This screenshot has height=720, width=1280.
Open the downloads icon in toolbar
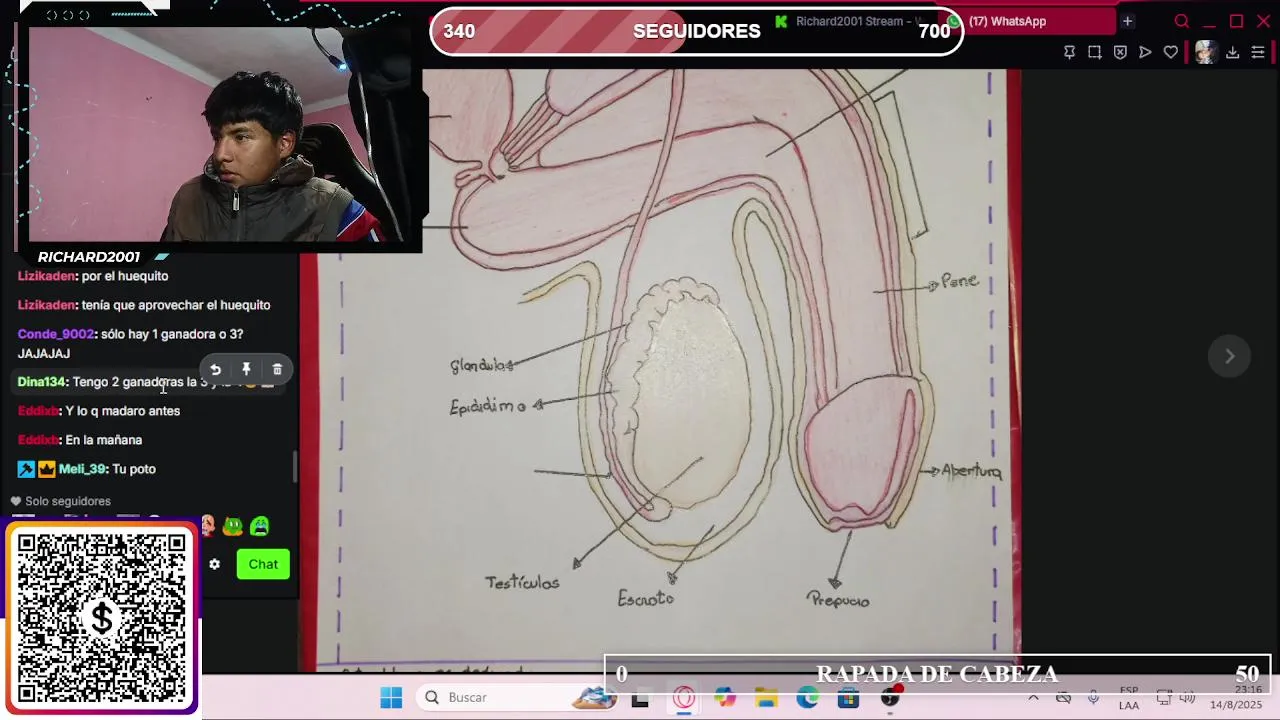click(1232, 52)
